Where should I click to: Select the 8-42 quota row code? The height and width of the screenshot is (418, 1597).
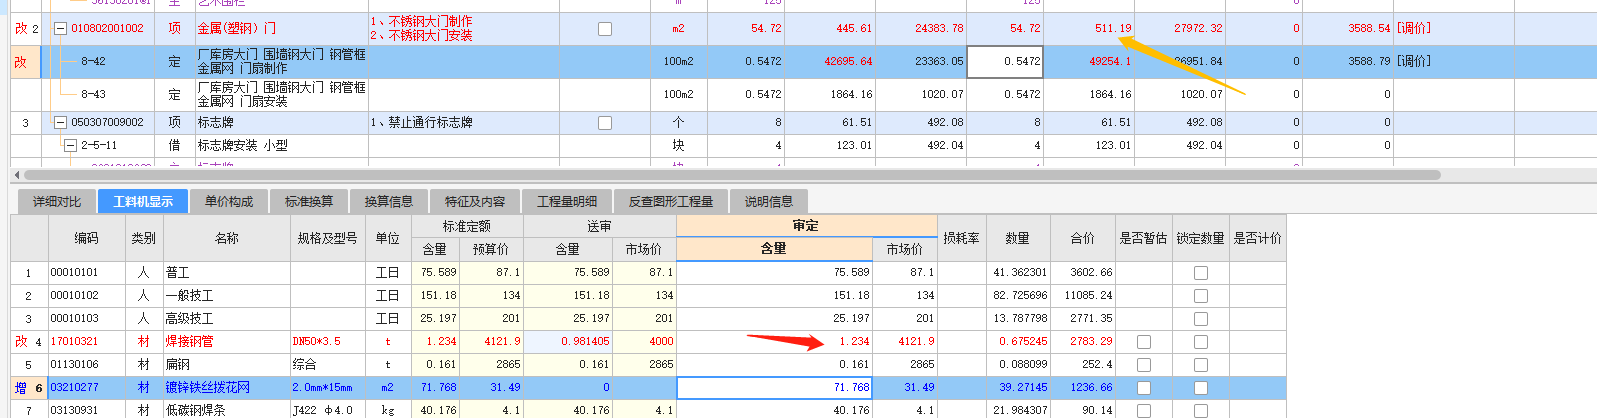tap(93, 61)
